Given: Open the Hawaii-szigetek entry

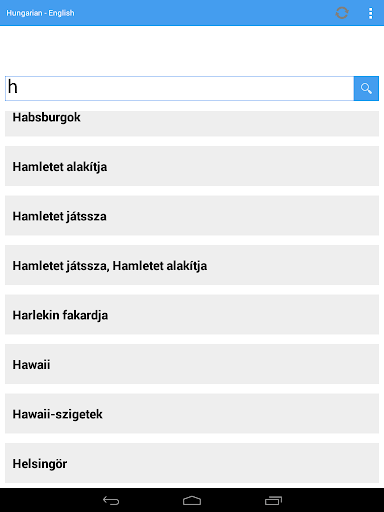Looking at the screenshot, I should 192,413.
